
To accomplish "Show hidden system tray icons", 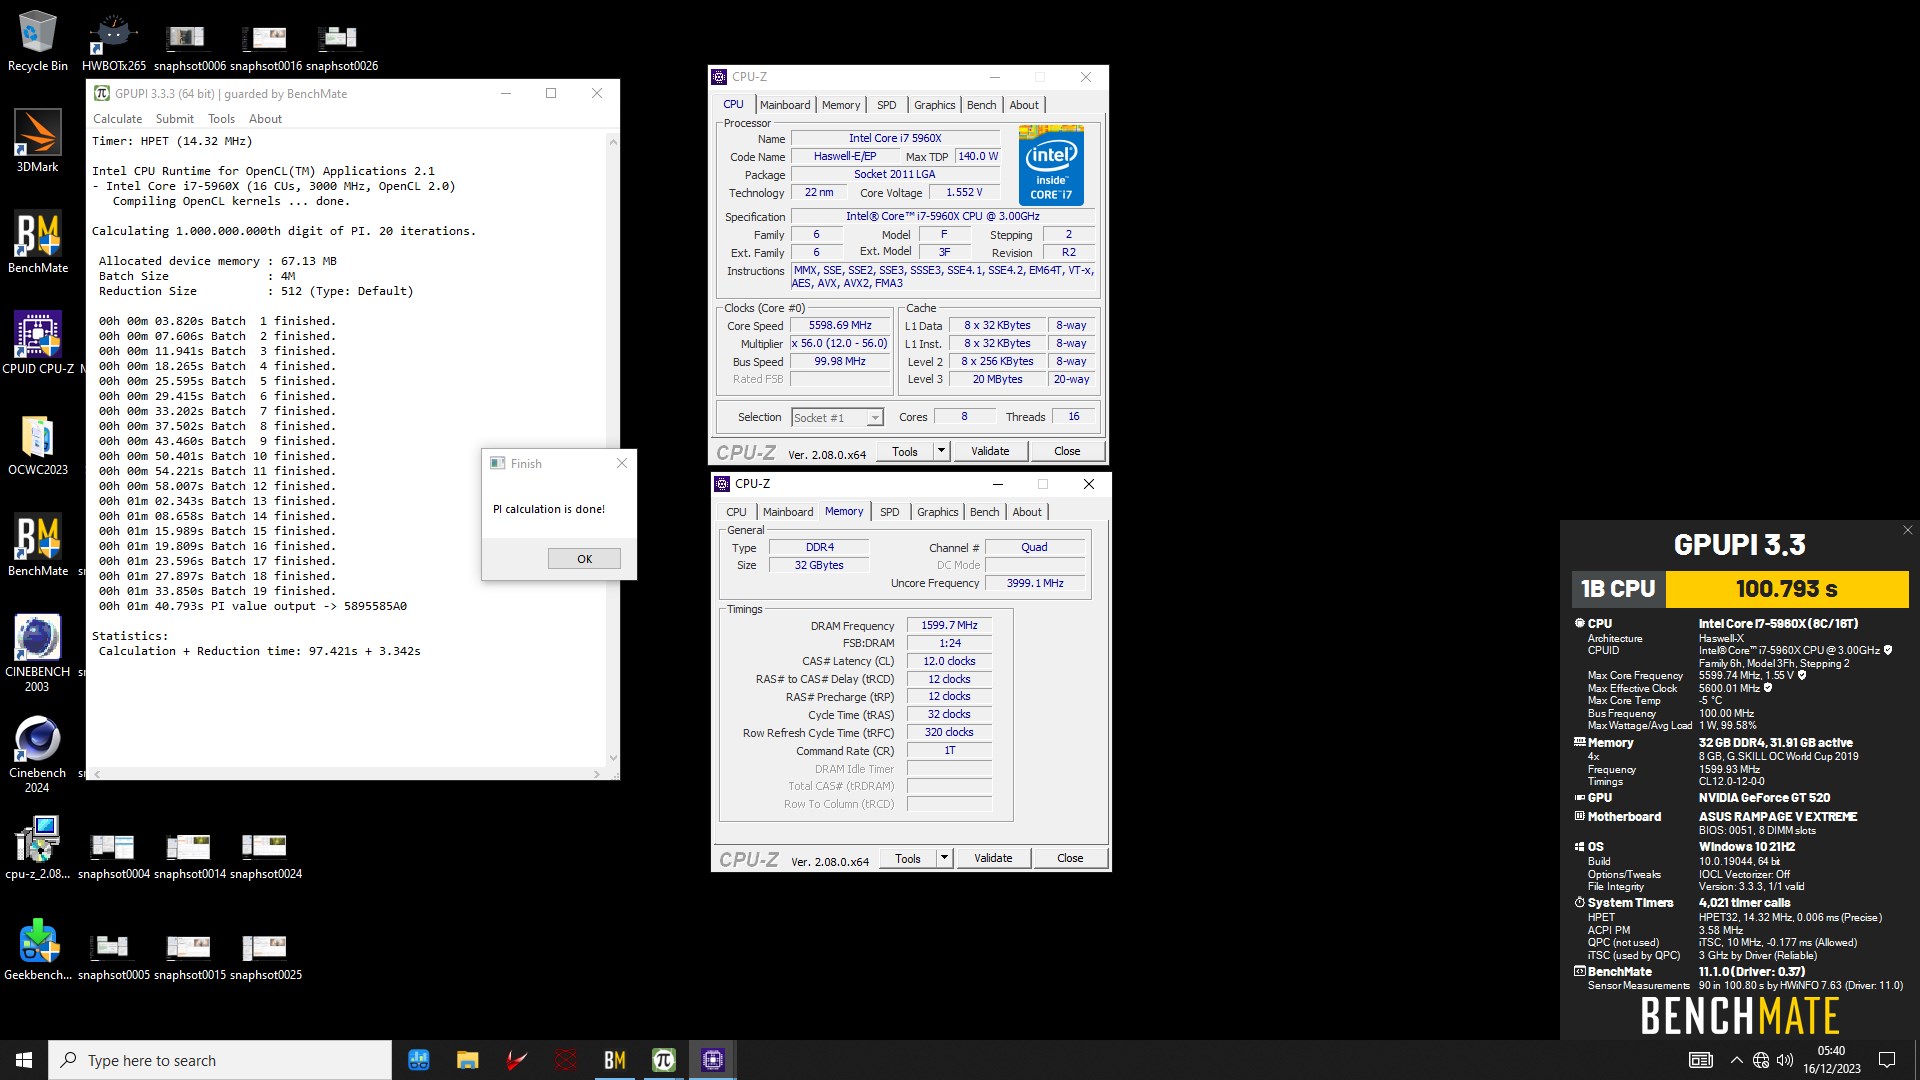I will (1736, 1060).
